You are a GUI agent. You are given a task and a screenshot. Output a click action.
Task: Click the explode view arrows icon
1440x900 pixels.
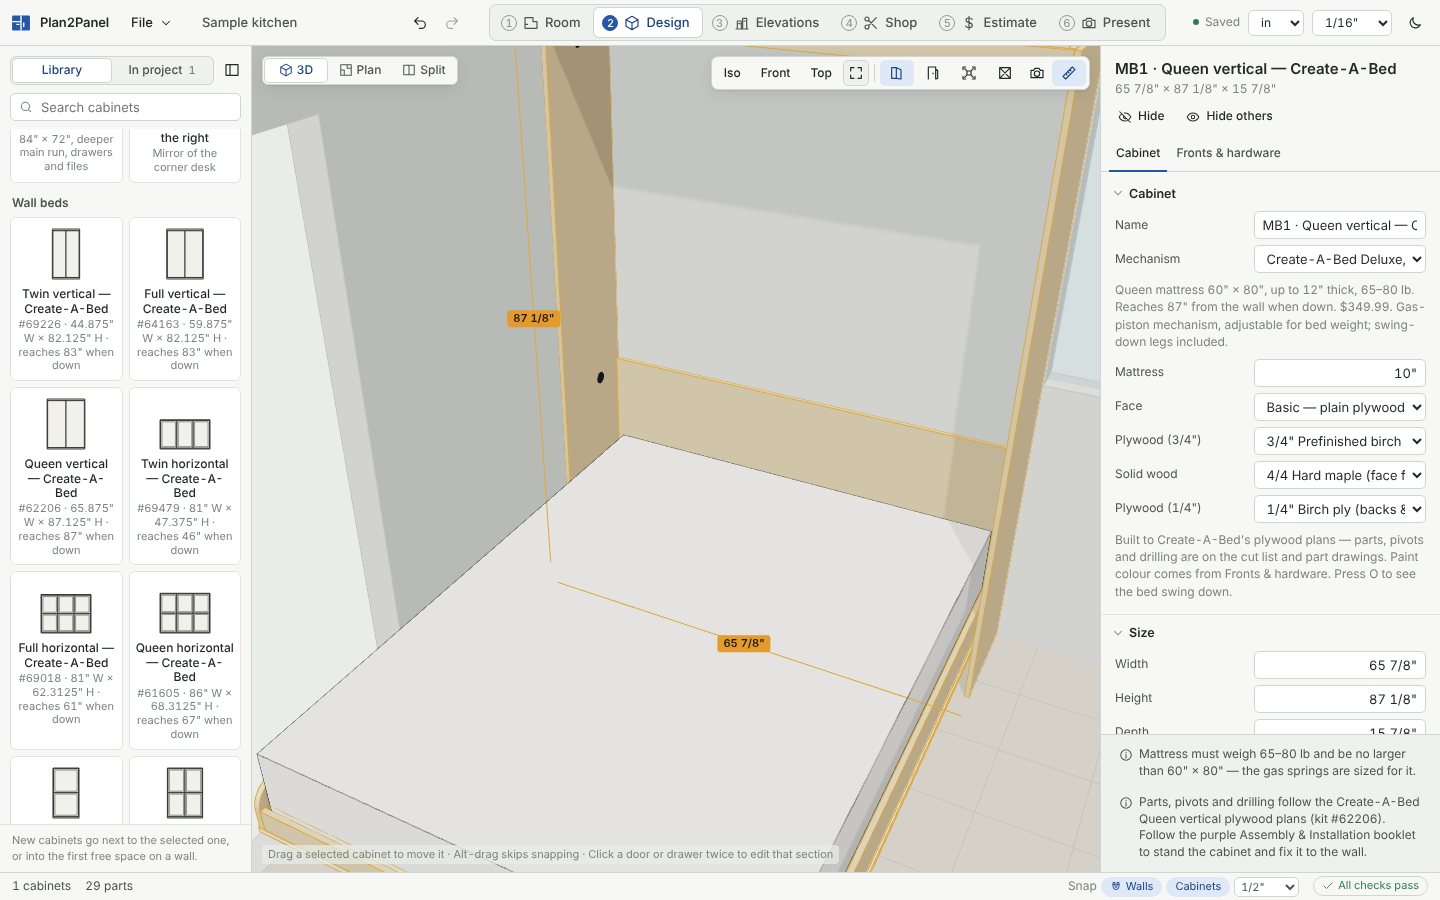coord(969,73)
